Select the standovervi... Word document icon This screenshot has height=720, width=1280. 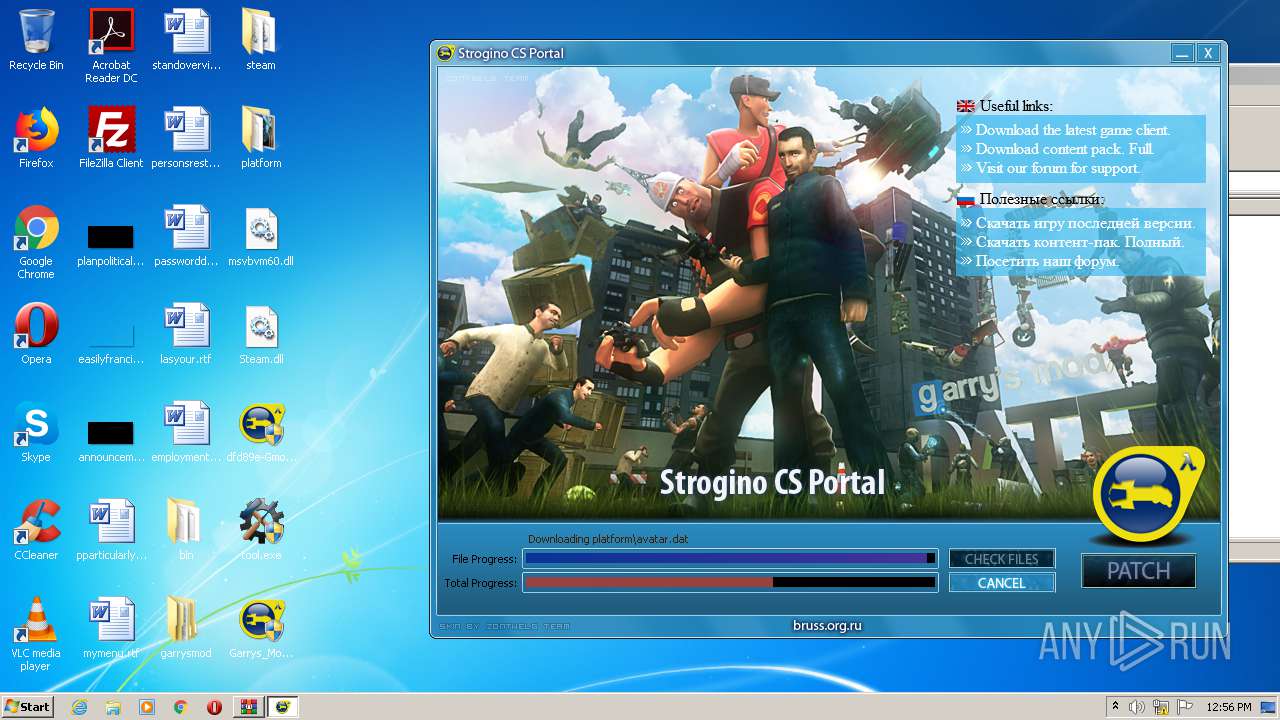pyautogui.click(x=186, y=40)
